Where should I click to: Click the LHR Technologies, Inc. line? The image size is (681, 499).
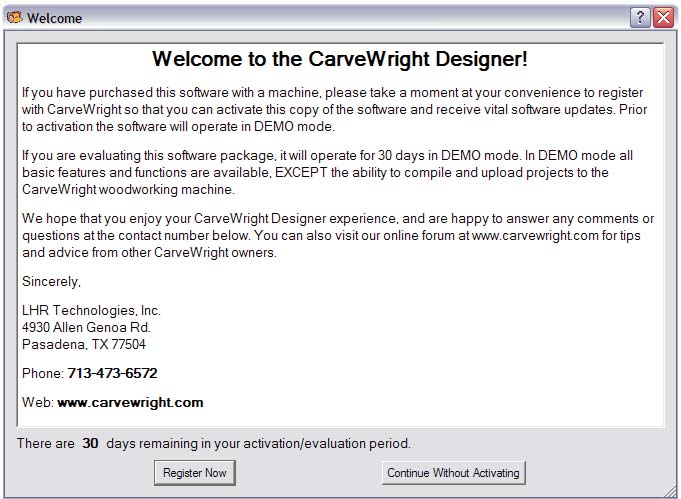click(91, 310)
